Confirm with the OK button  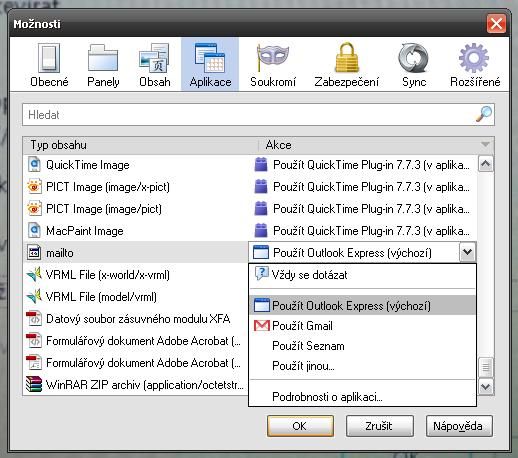coord(300,426)
